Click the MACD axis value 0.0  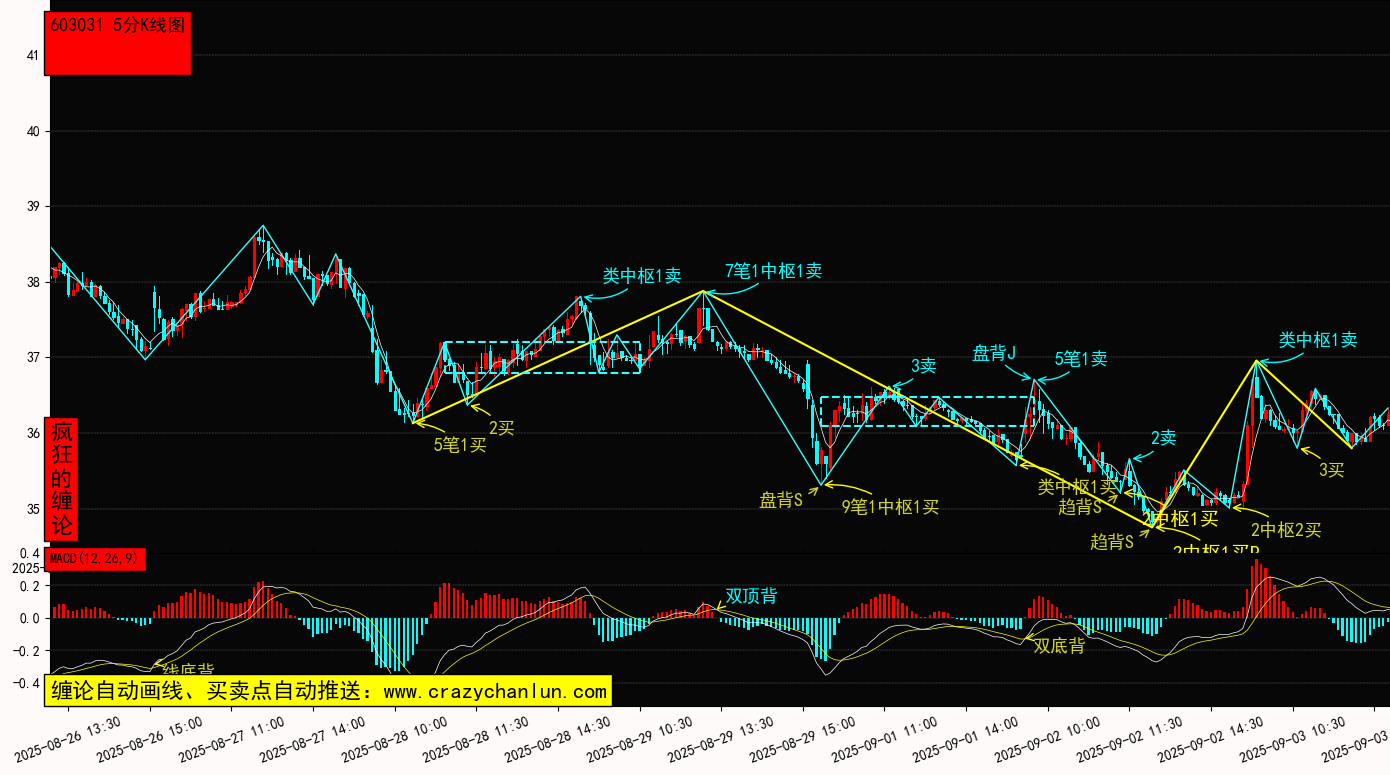(x=30, y=619)
